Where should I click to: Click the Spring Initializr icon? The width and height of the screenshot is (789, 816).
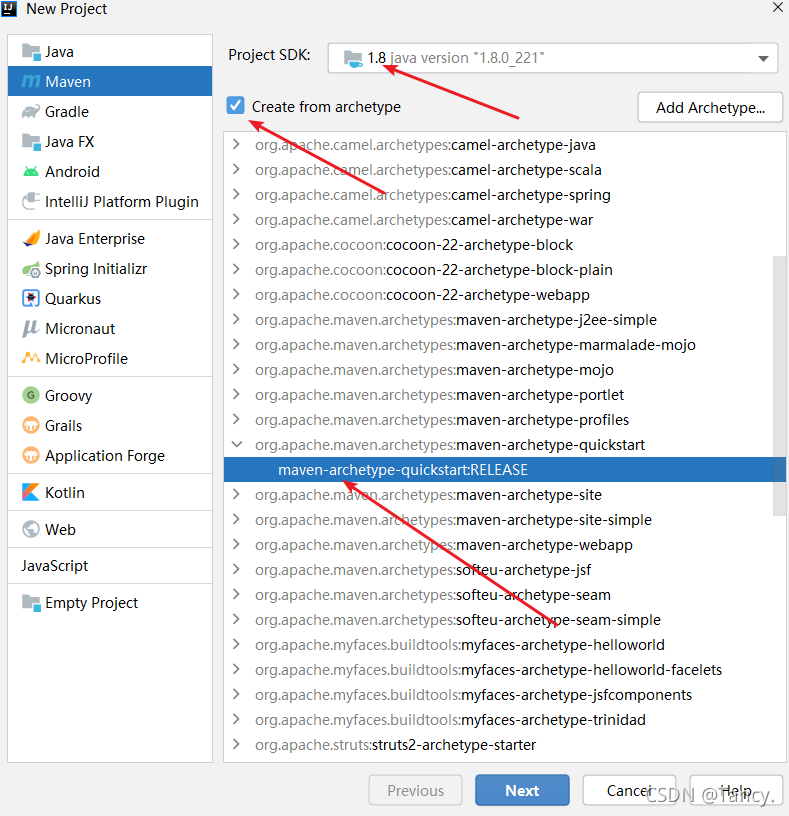(31, 269)
